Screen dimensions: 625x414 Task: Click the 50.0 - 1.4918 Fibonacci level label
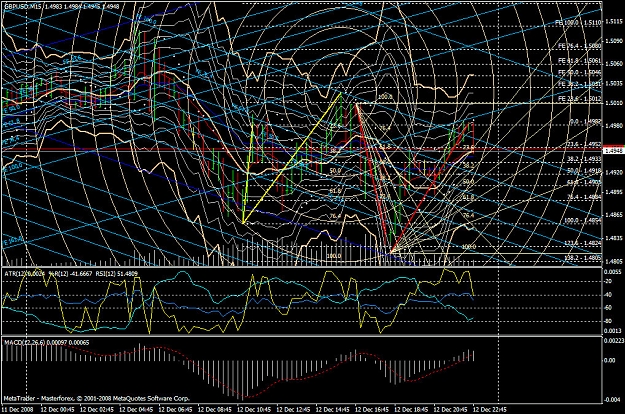click(x=584, y=170)
